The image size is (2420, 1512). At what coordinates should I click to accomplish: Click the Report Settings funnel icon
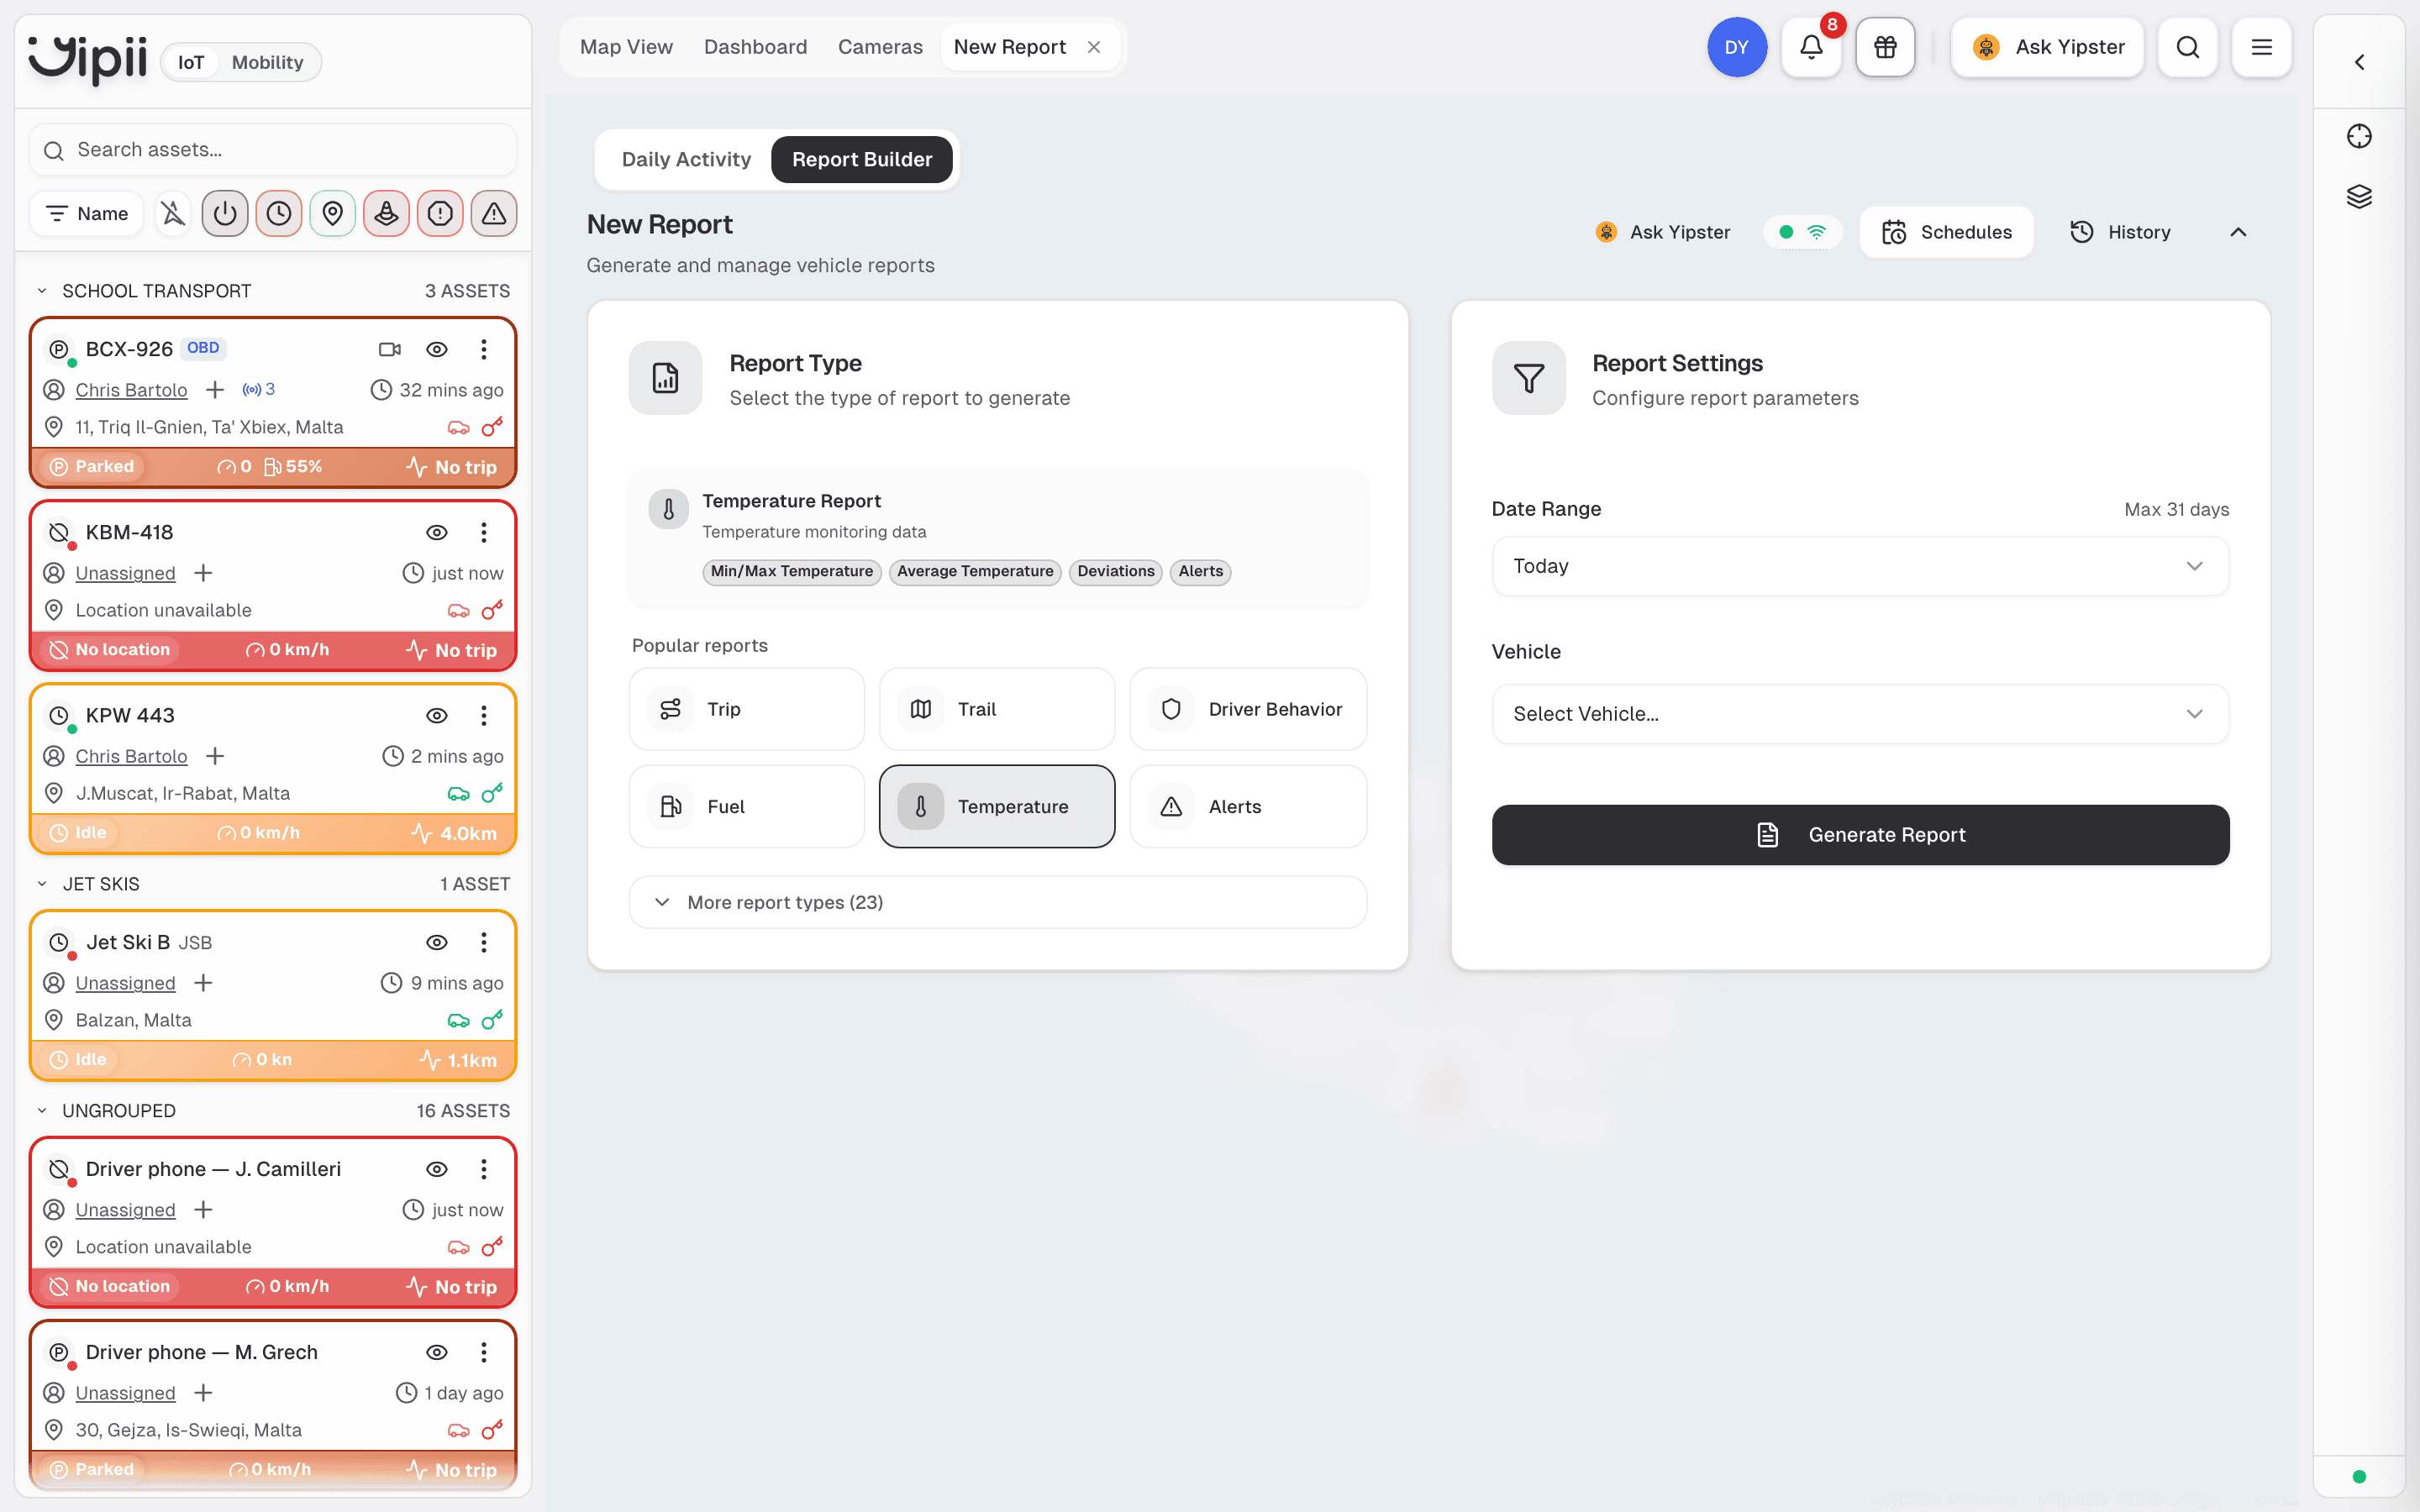1529,378
